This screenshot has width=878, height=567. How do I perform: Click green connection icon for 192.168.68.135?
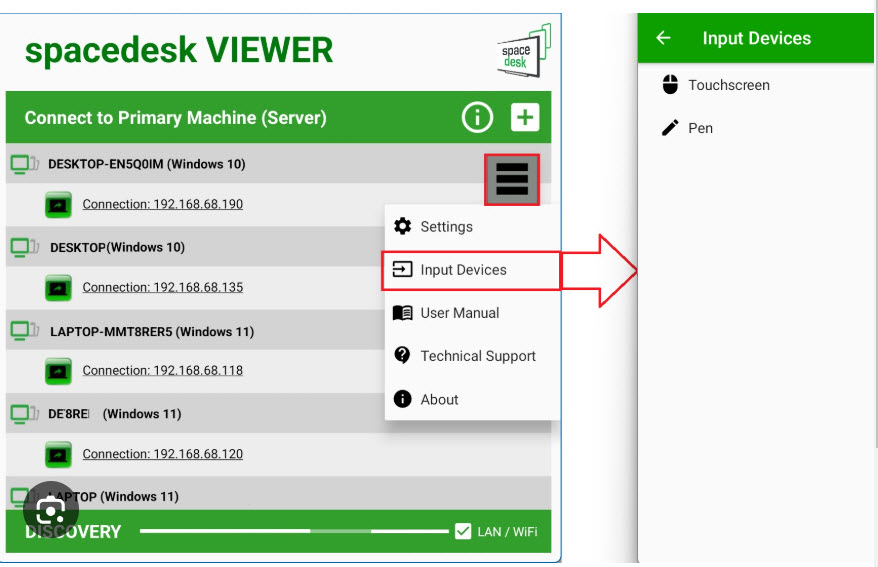(58, 288)
